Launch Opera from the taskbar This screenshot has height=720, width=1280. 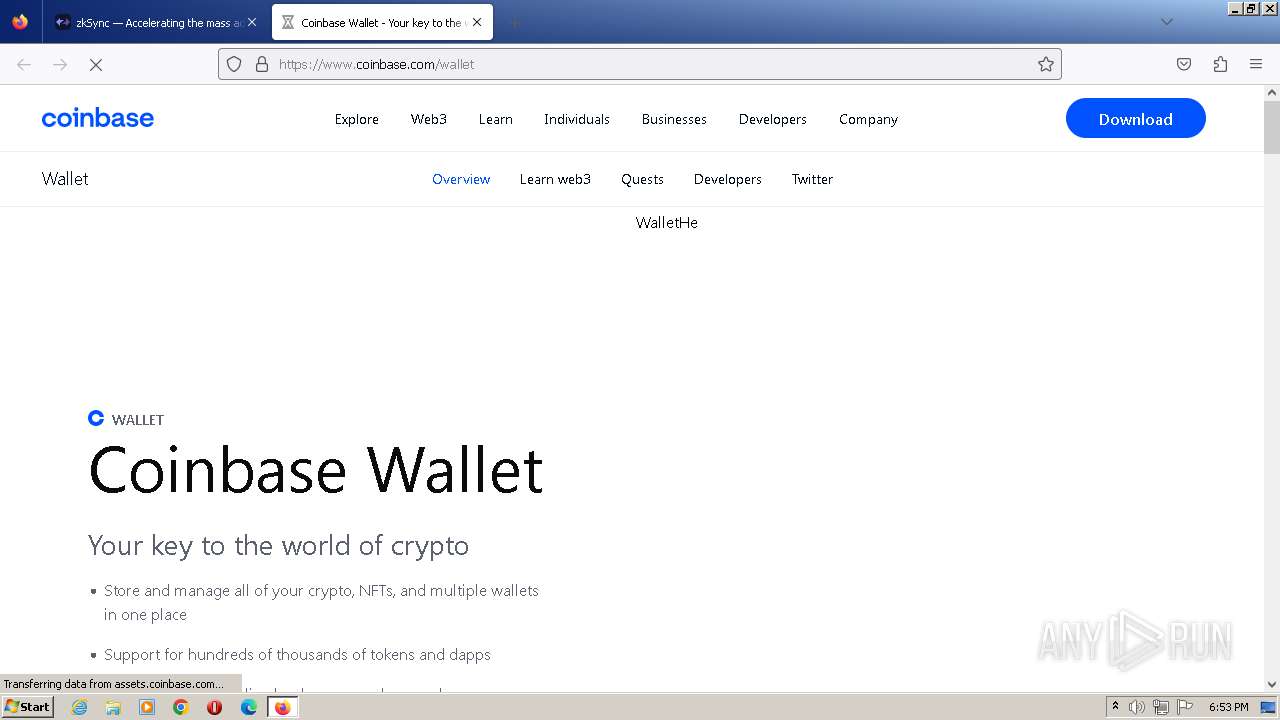pos(214,707)
